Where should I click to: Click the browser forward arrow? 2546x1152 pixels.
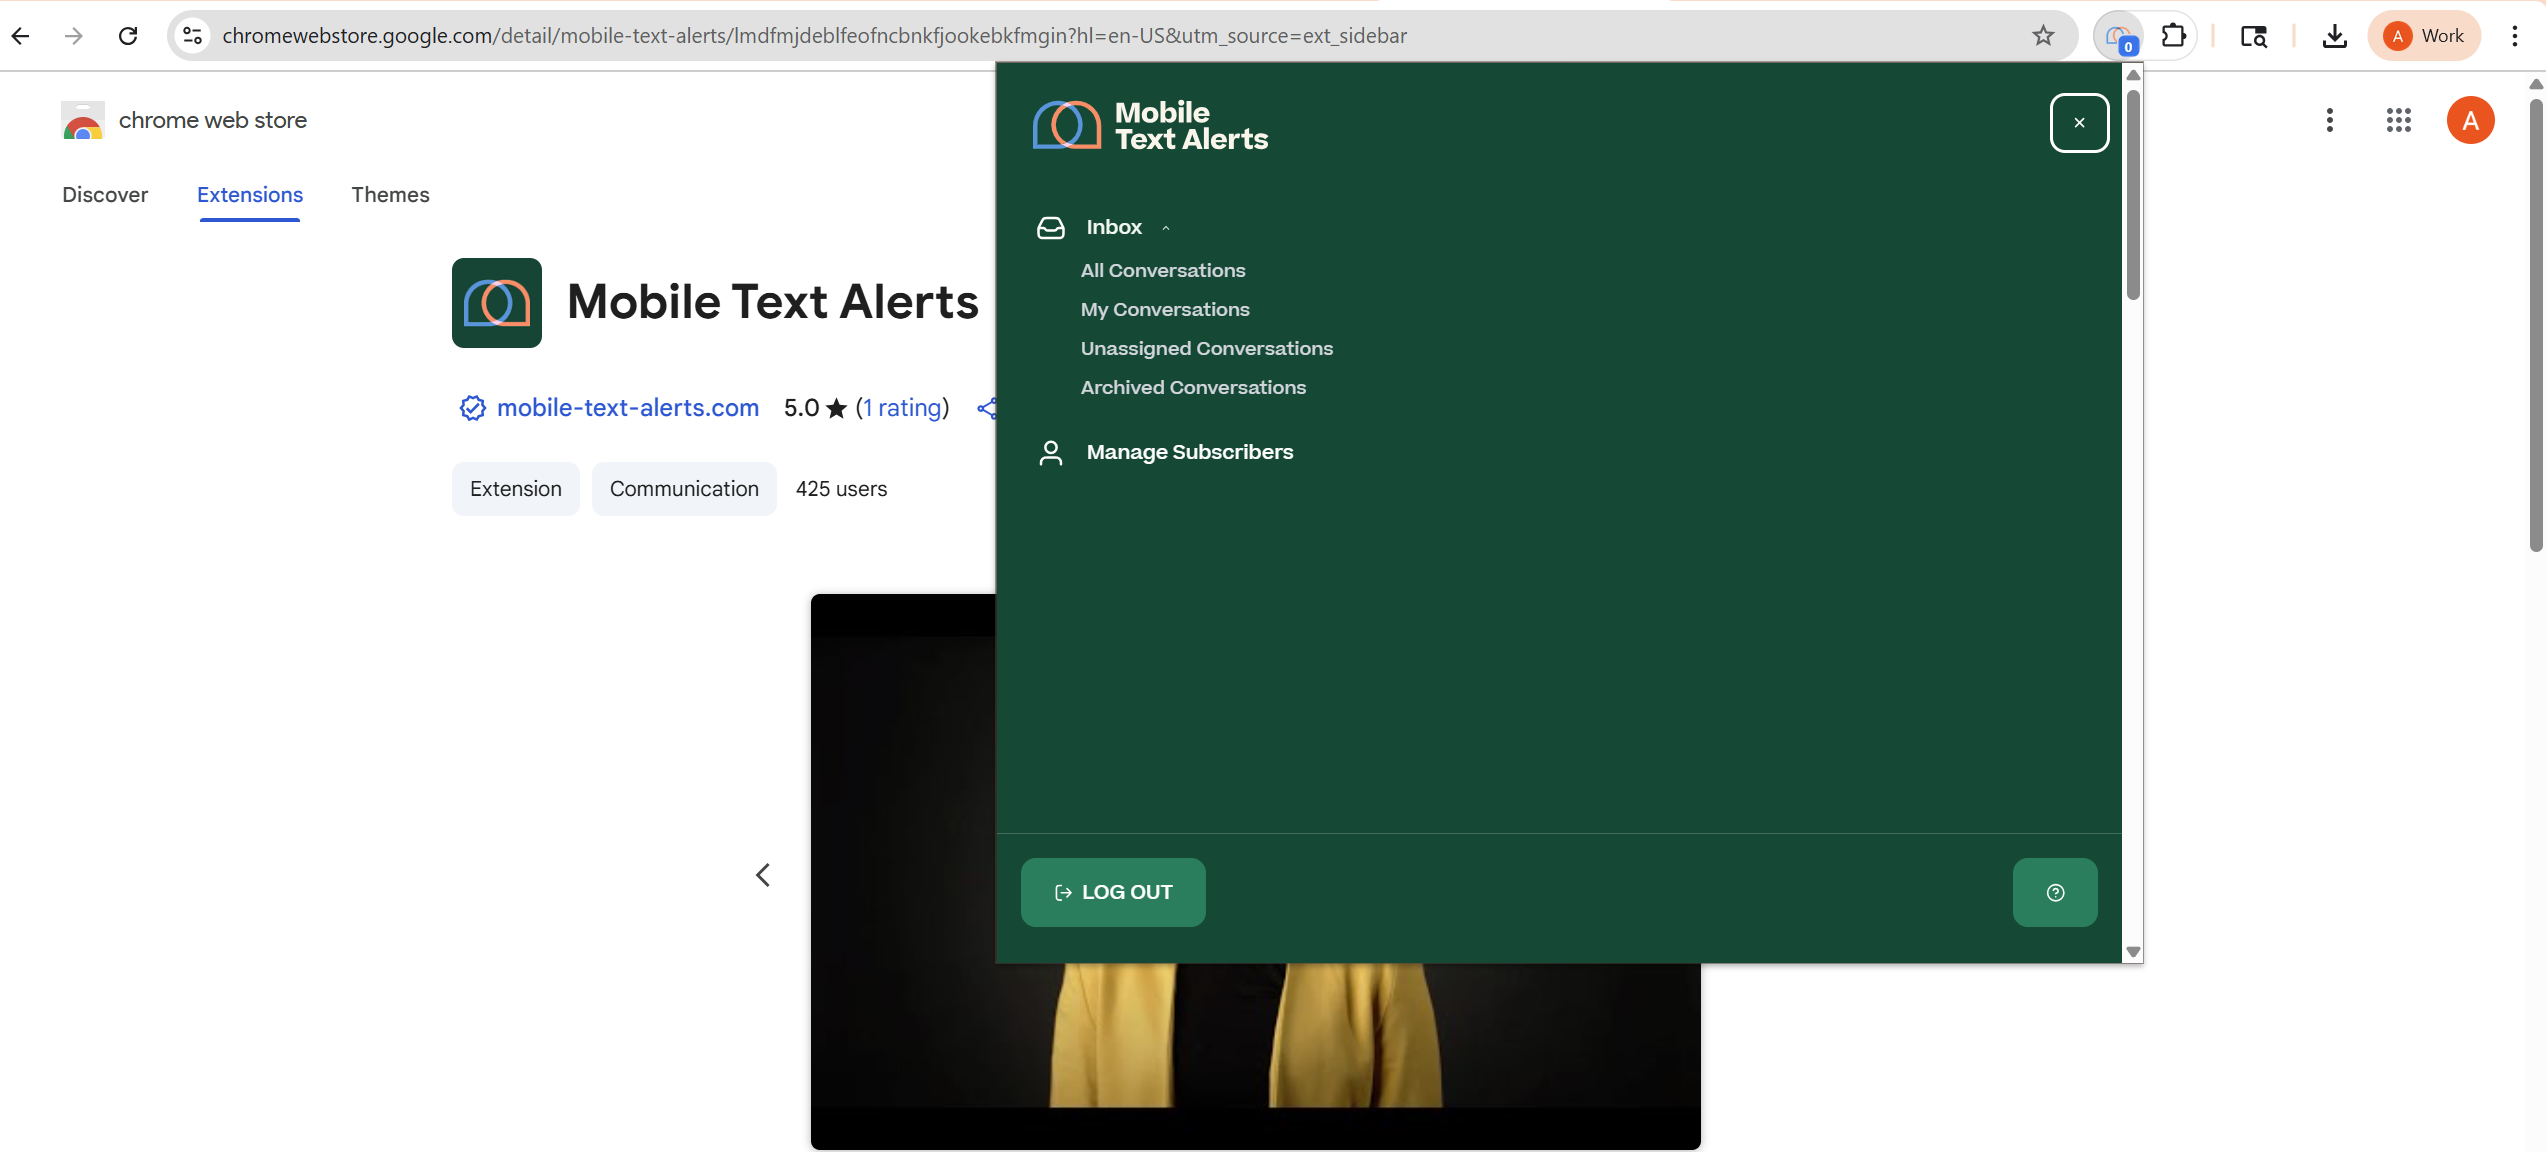pyautogui.click(x=74, y=36)
